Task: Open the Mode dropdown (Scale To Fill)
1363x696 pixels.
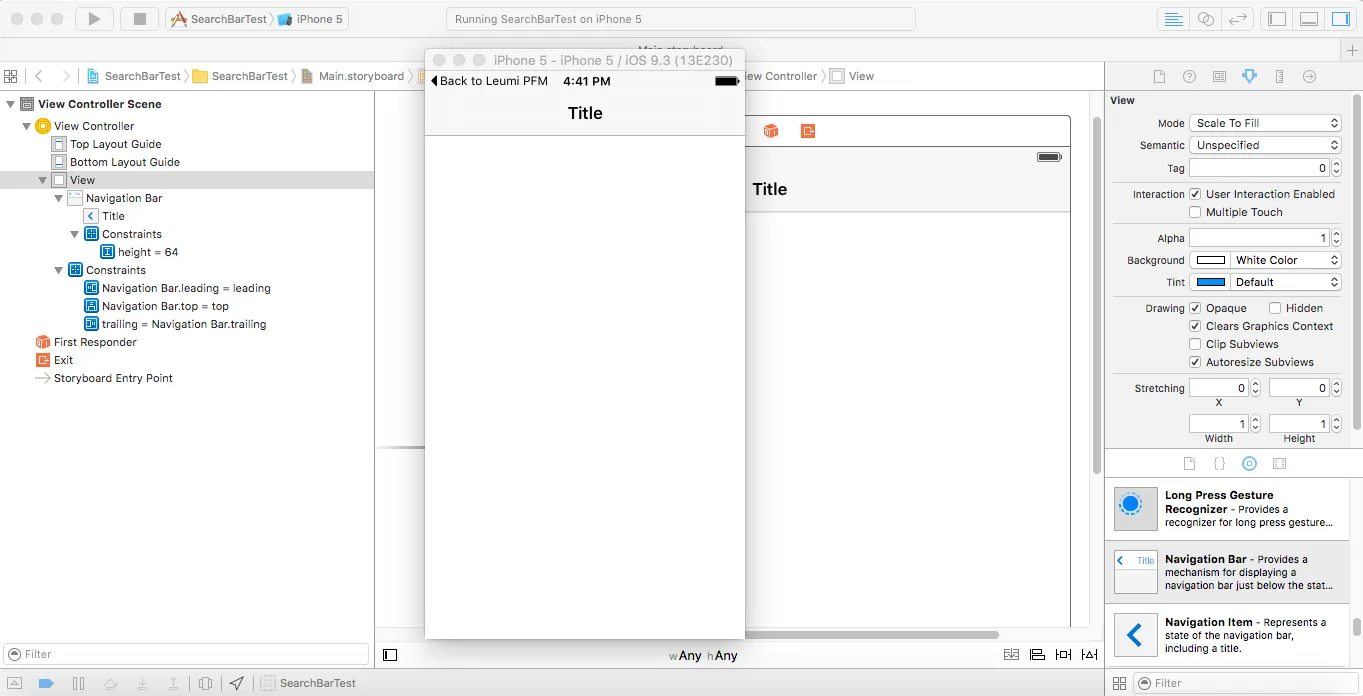Action: 1265,123
